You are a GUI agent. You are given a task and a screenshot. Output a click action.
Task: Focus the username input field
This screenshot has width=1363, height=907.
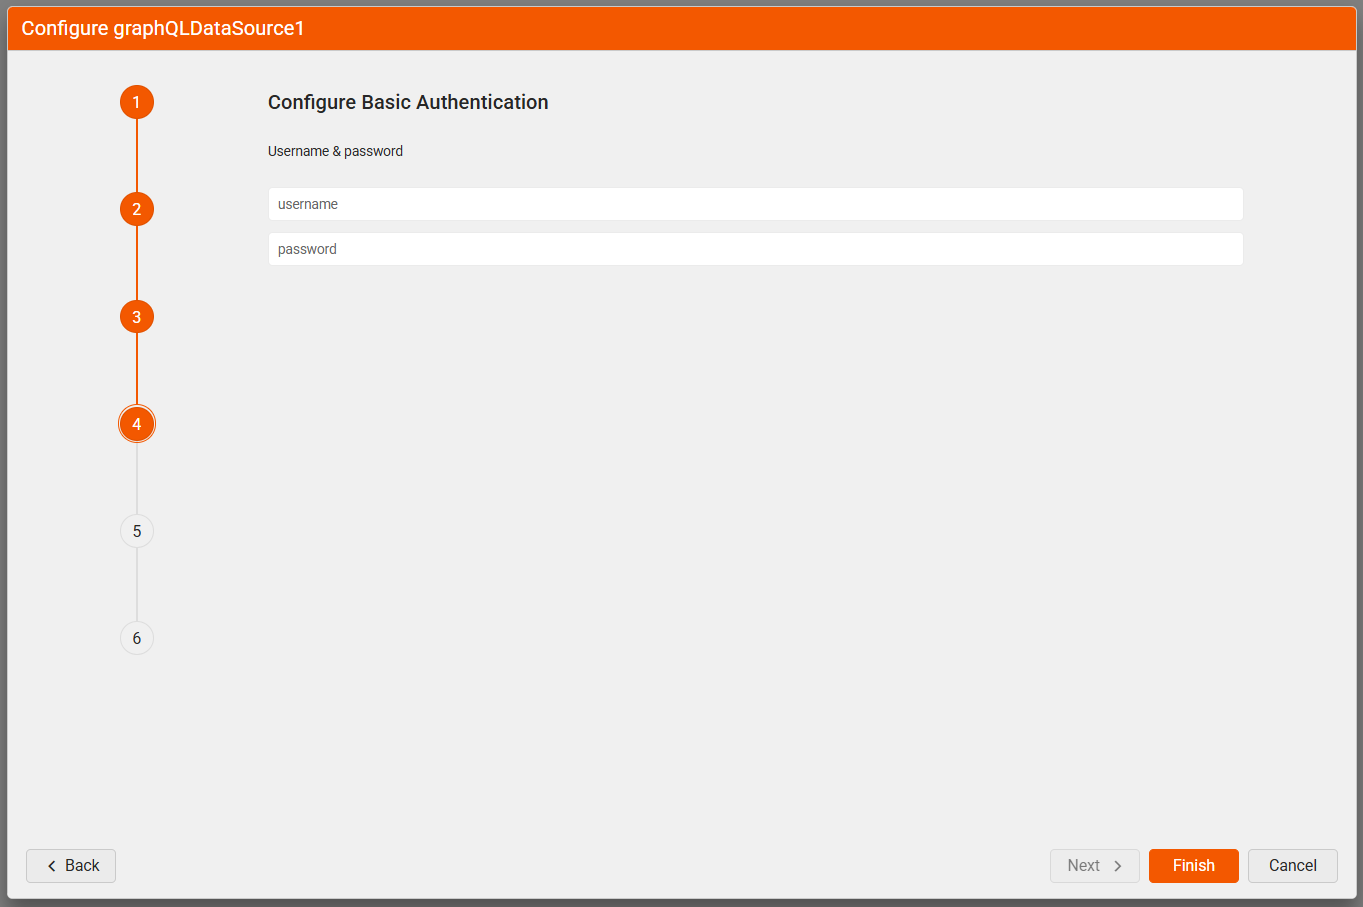[x=755, y=204]
